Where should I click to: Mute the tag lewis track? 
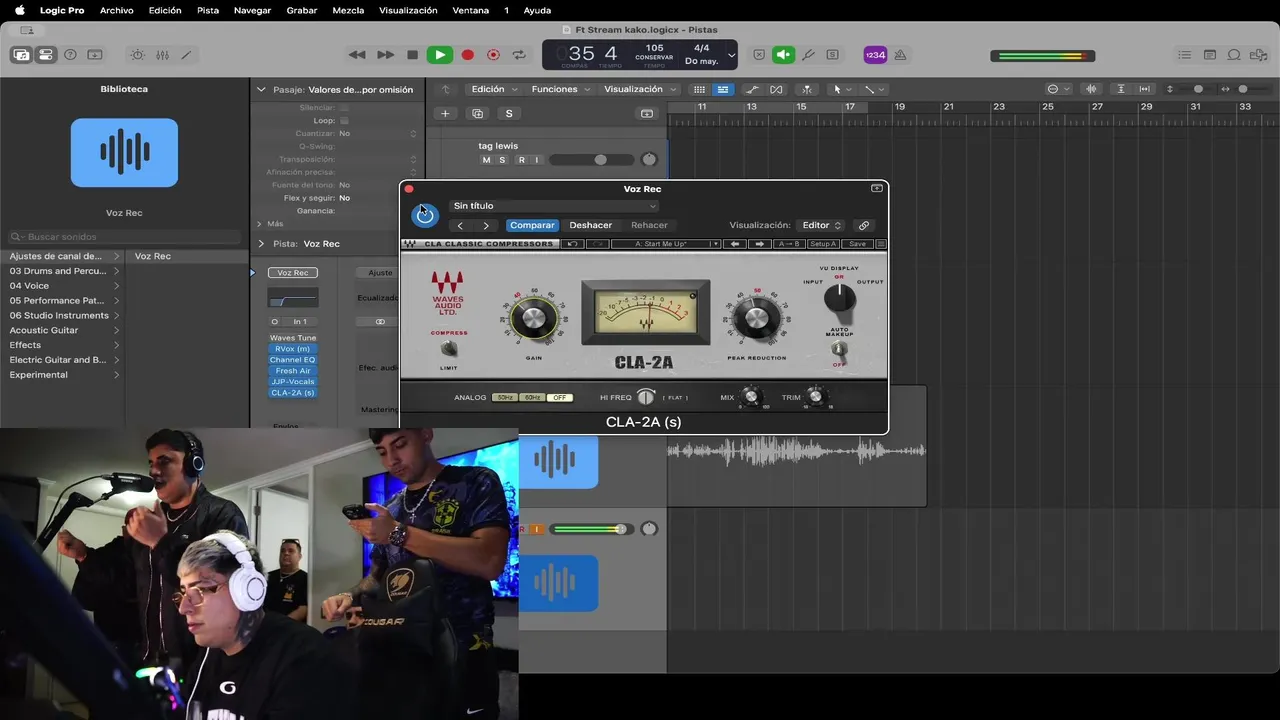point(486,160)
